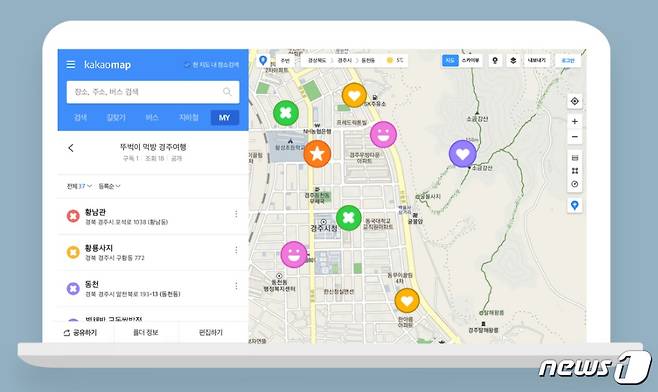The width and height of the screenshot is (658, 392).
Task: Zoom in with the plus button
Action: coord(574,122)
